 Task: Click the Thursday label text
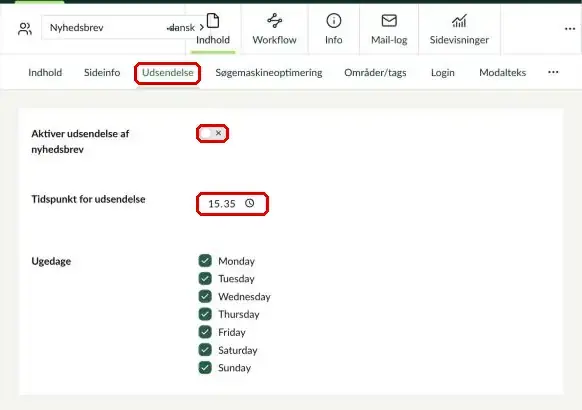[x=239, y=314]
